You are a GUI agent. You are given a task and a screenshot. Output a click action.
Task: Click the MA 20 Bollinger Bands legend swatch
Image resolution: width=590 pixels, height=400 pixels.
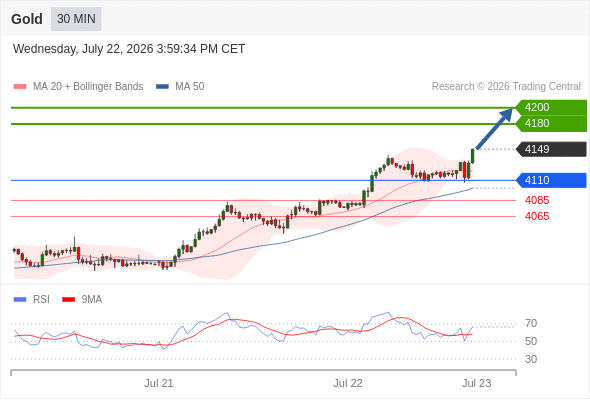(20, 87)
